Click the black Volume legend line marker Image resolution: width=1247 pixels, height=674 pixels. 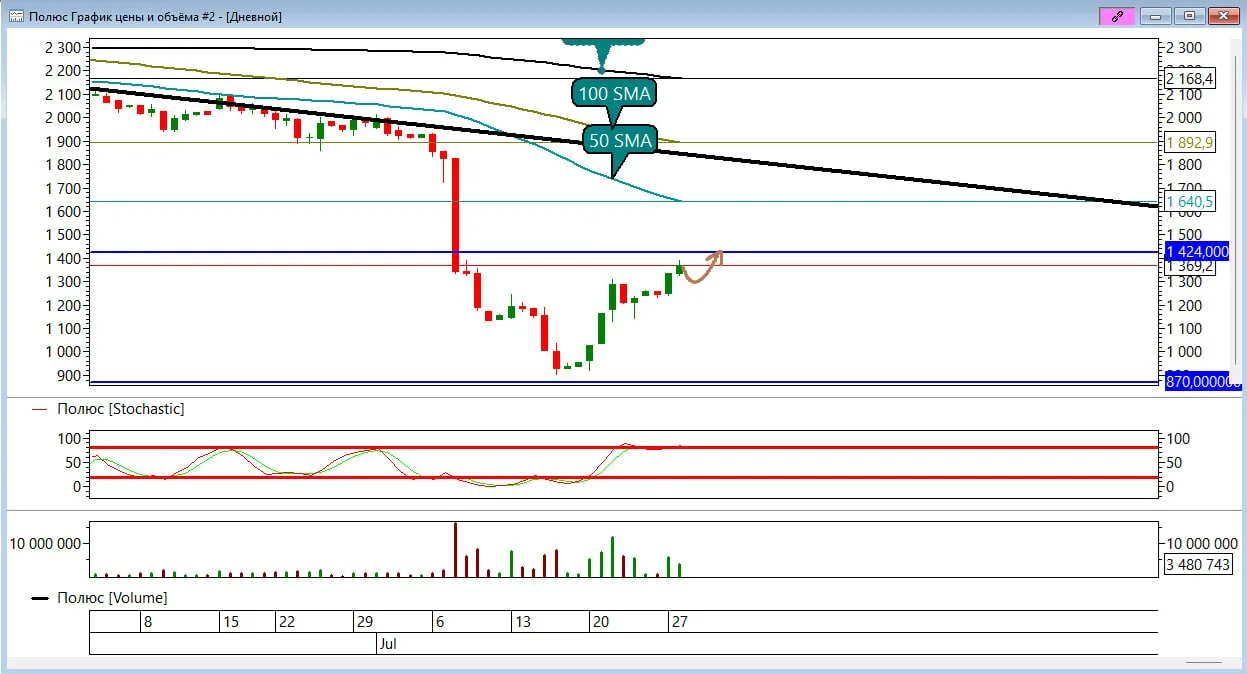pos(40,598)
